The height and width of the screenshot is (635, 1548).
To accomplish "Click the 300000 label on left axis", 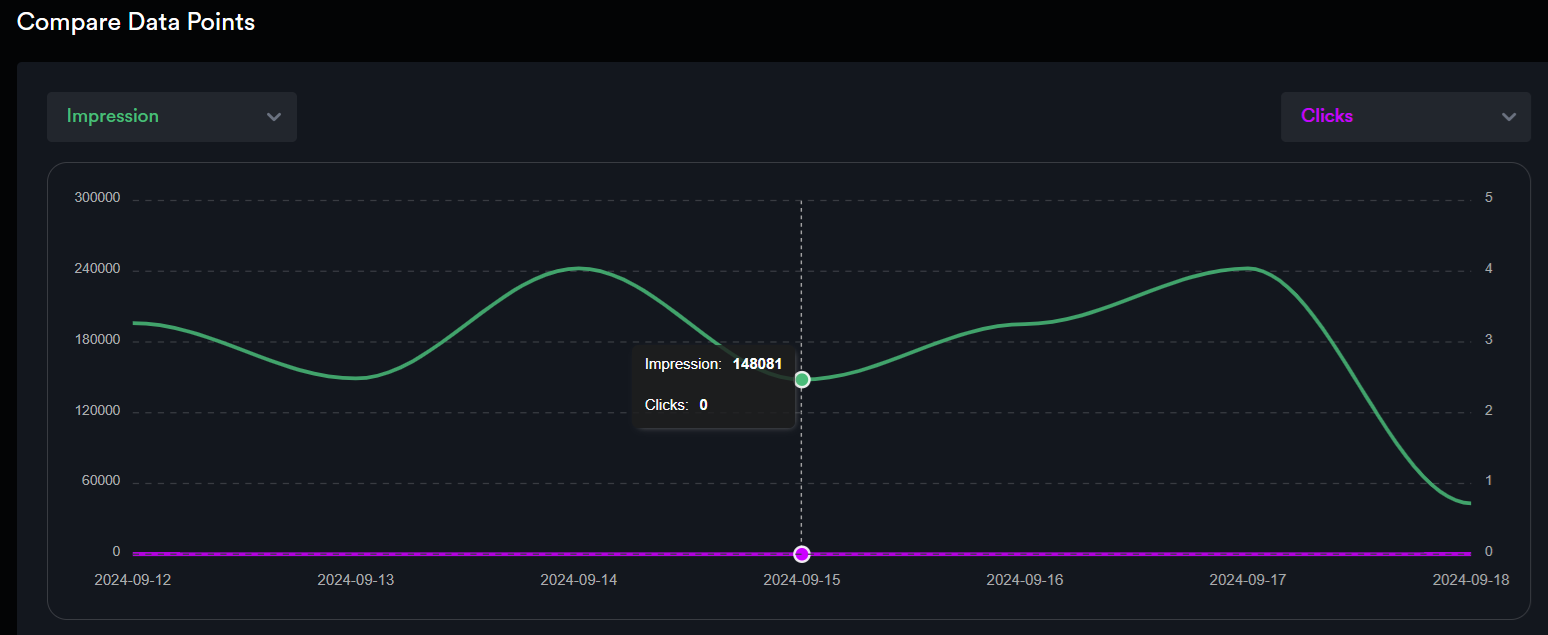I will pos(97,198).
